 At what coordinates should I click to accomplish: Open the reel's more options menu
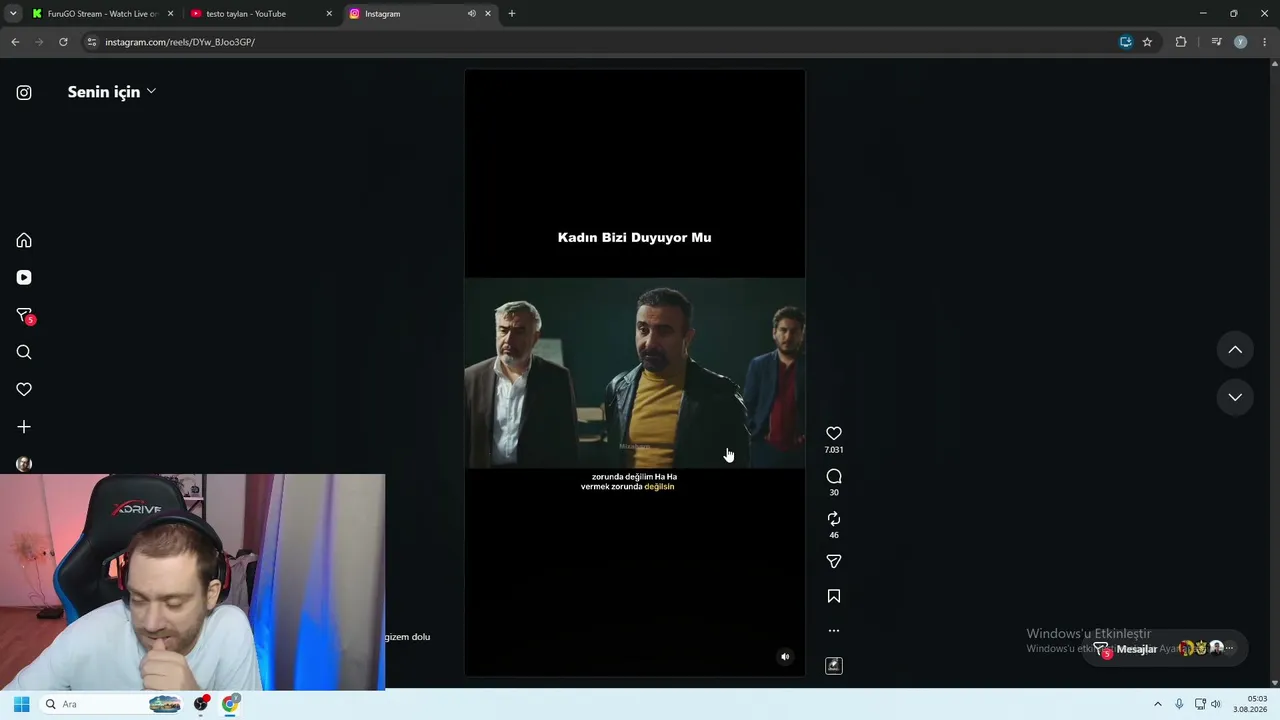(x=834, y=631)
